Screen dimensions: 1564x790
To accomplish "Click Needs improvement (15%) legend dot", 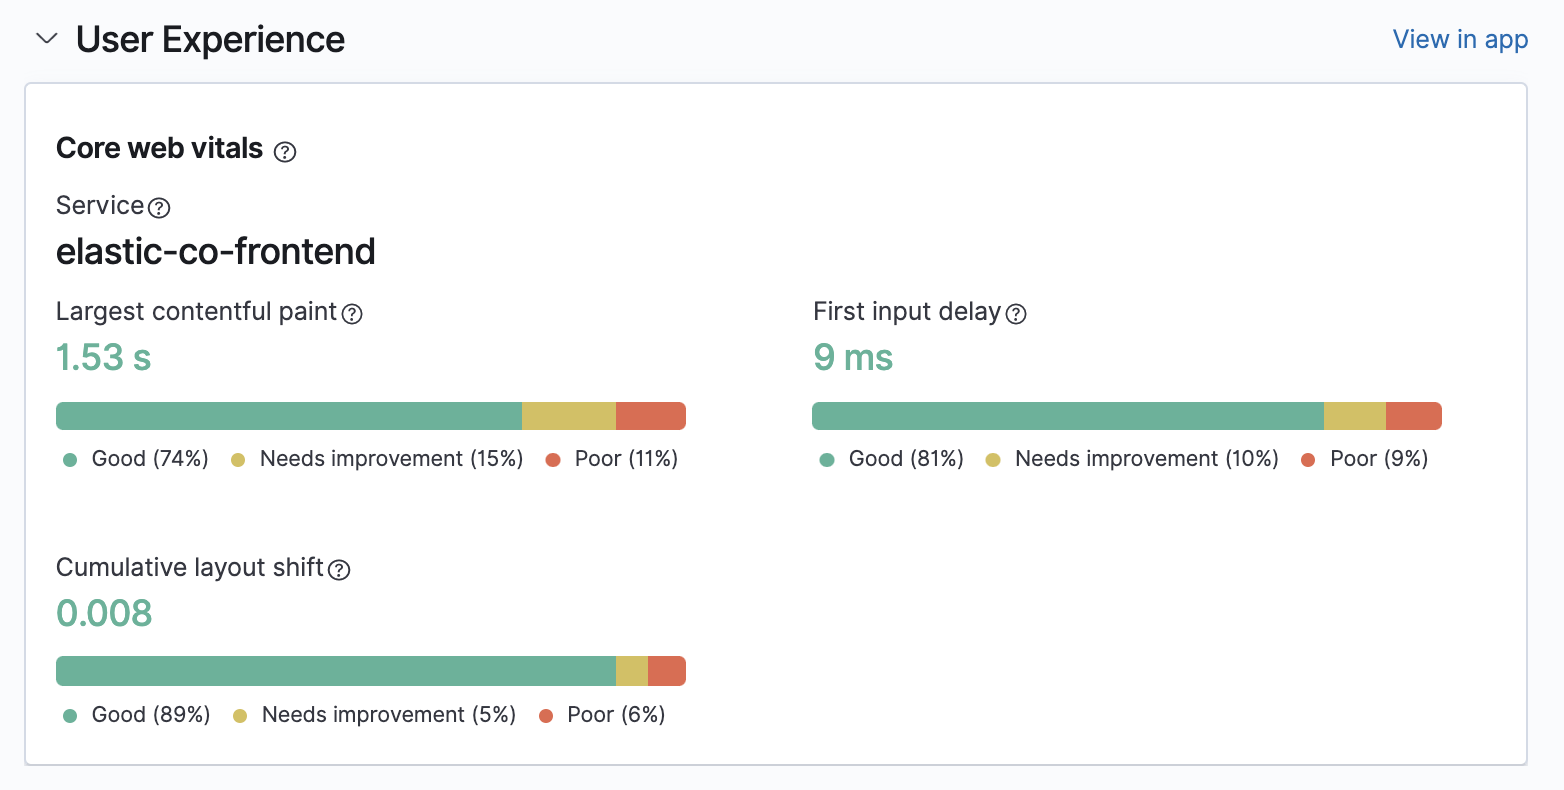I will point(238,460).
